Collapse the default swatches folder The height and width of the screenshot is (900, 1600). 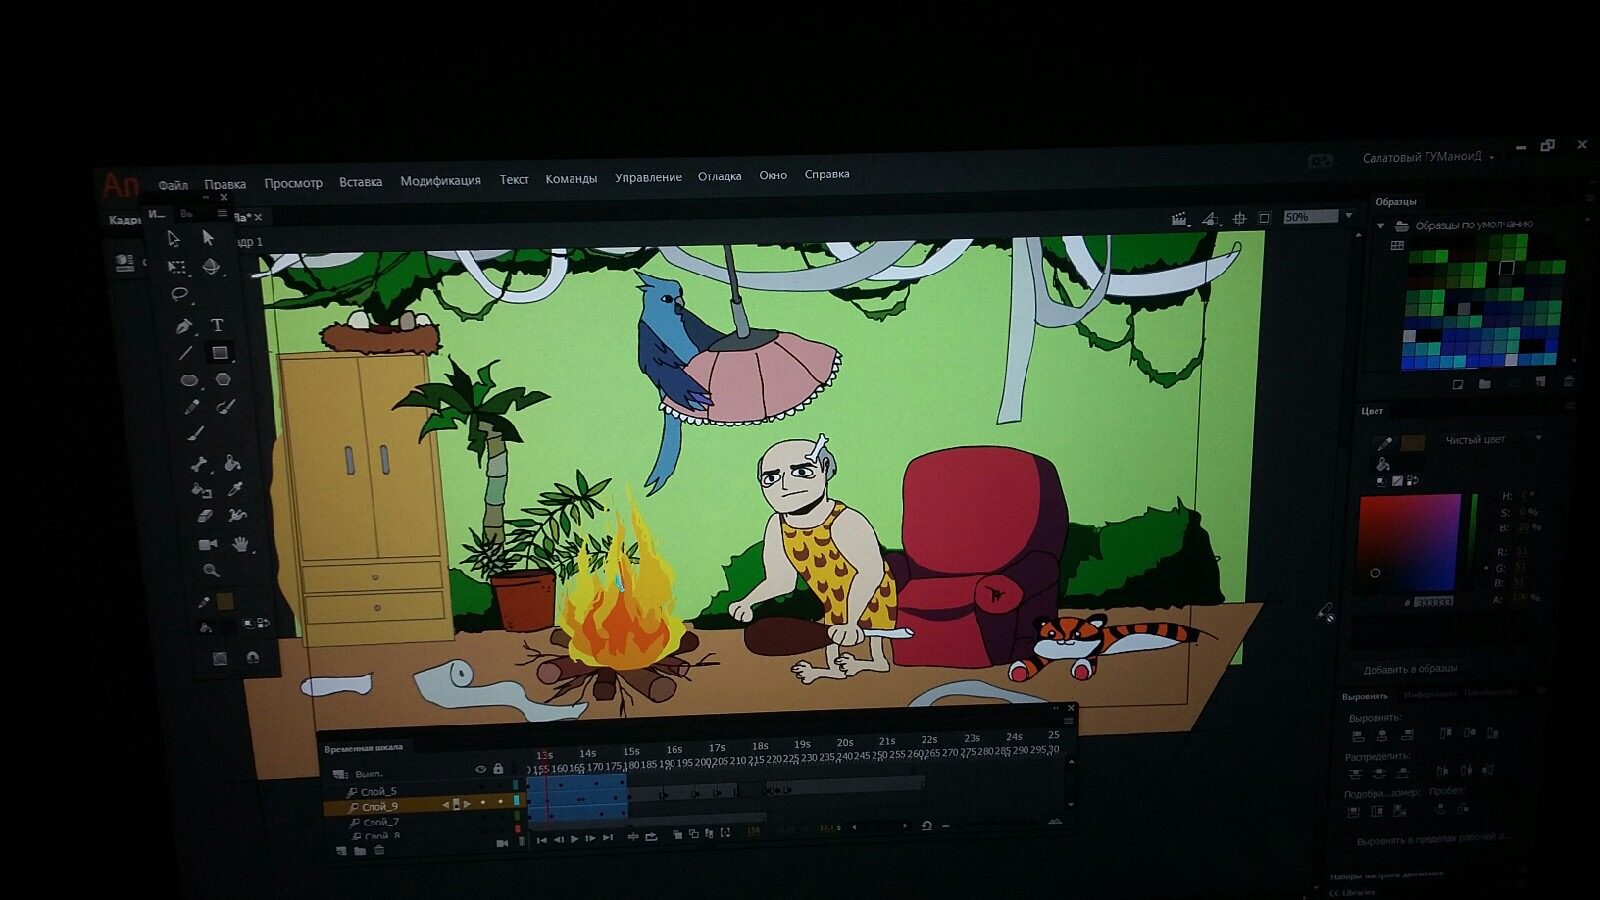coord(1381,226)
